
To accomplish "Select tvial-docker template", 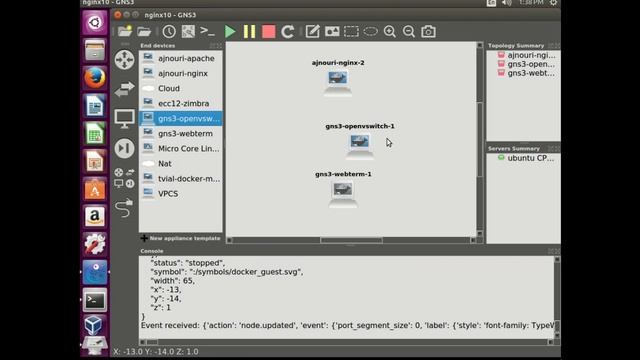I will pyautogui.click(x=180, y=179).
